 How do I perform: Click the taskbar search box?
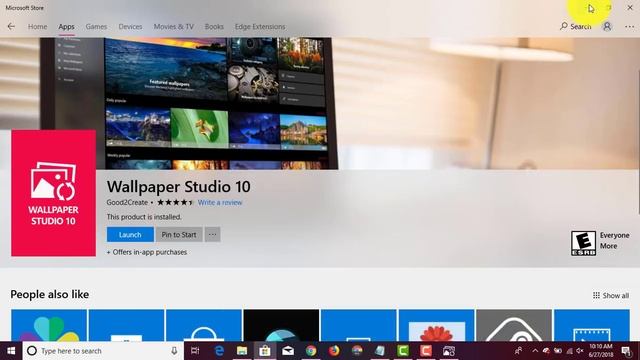click(x=102, y=351)
